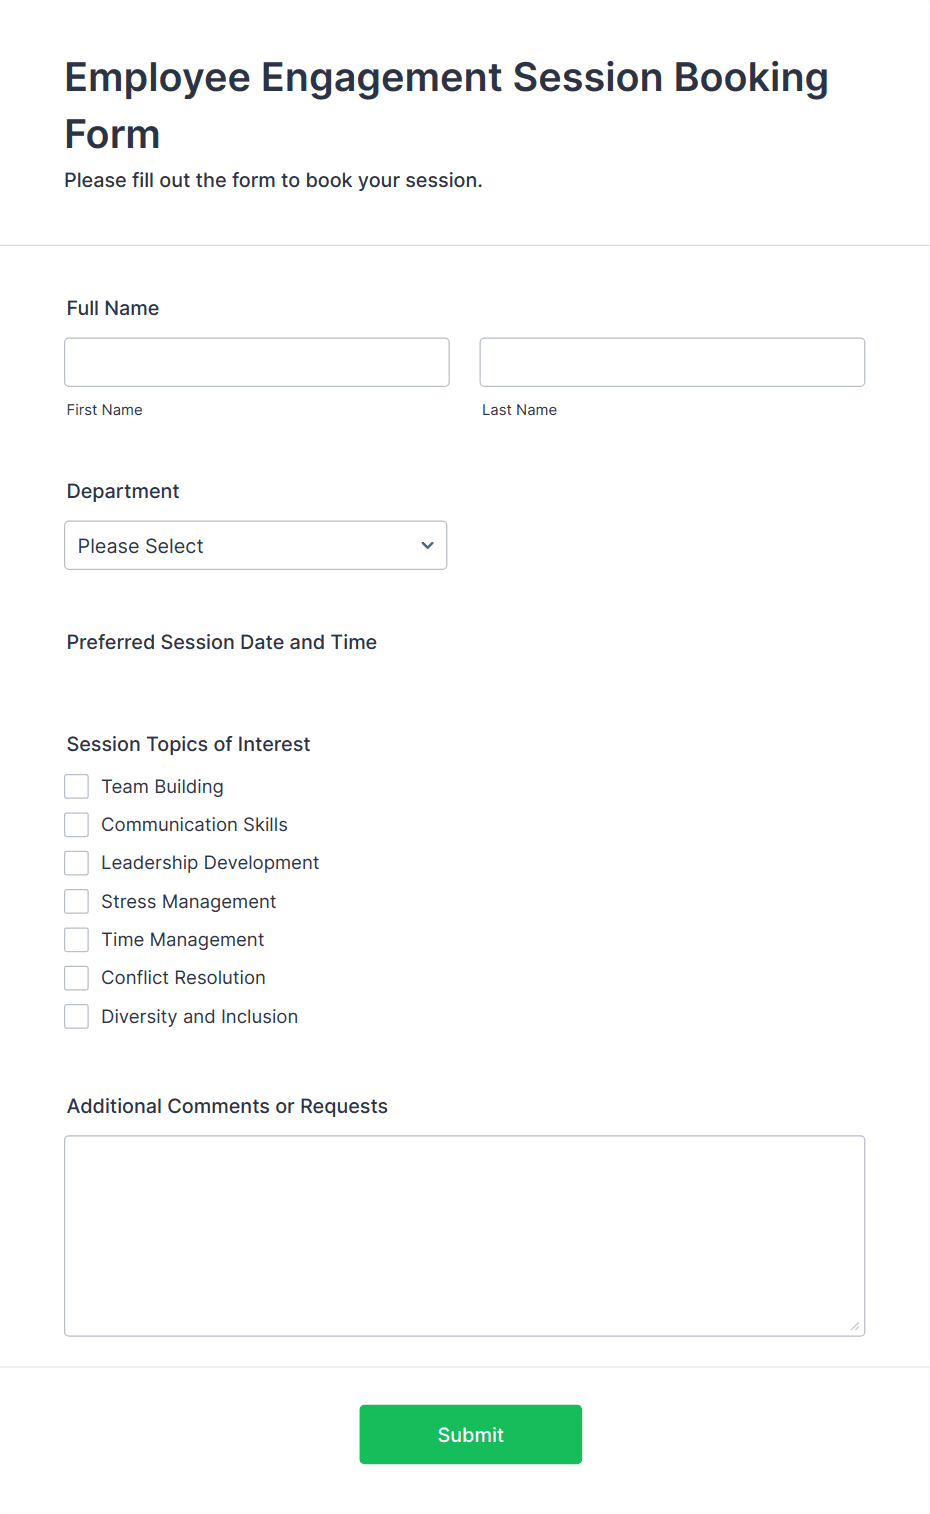
Task: Enable the Leadership Development option
Action: tap(77, 863)
